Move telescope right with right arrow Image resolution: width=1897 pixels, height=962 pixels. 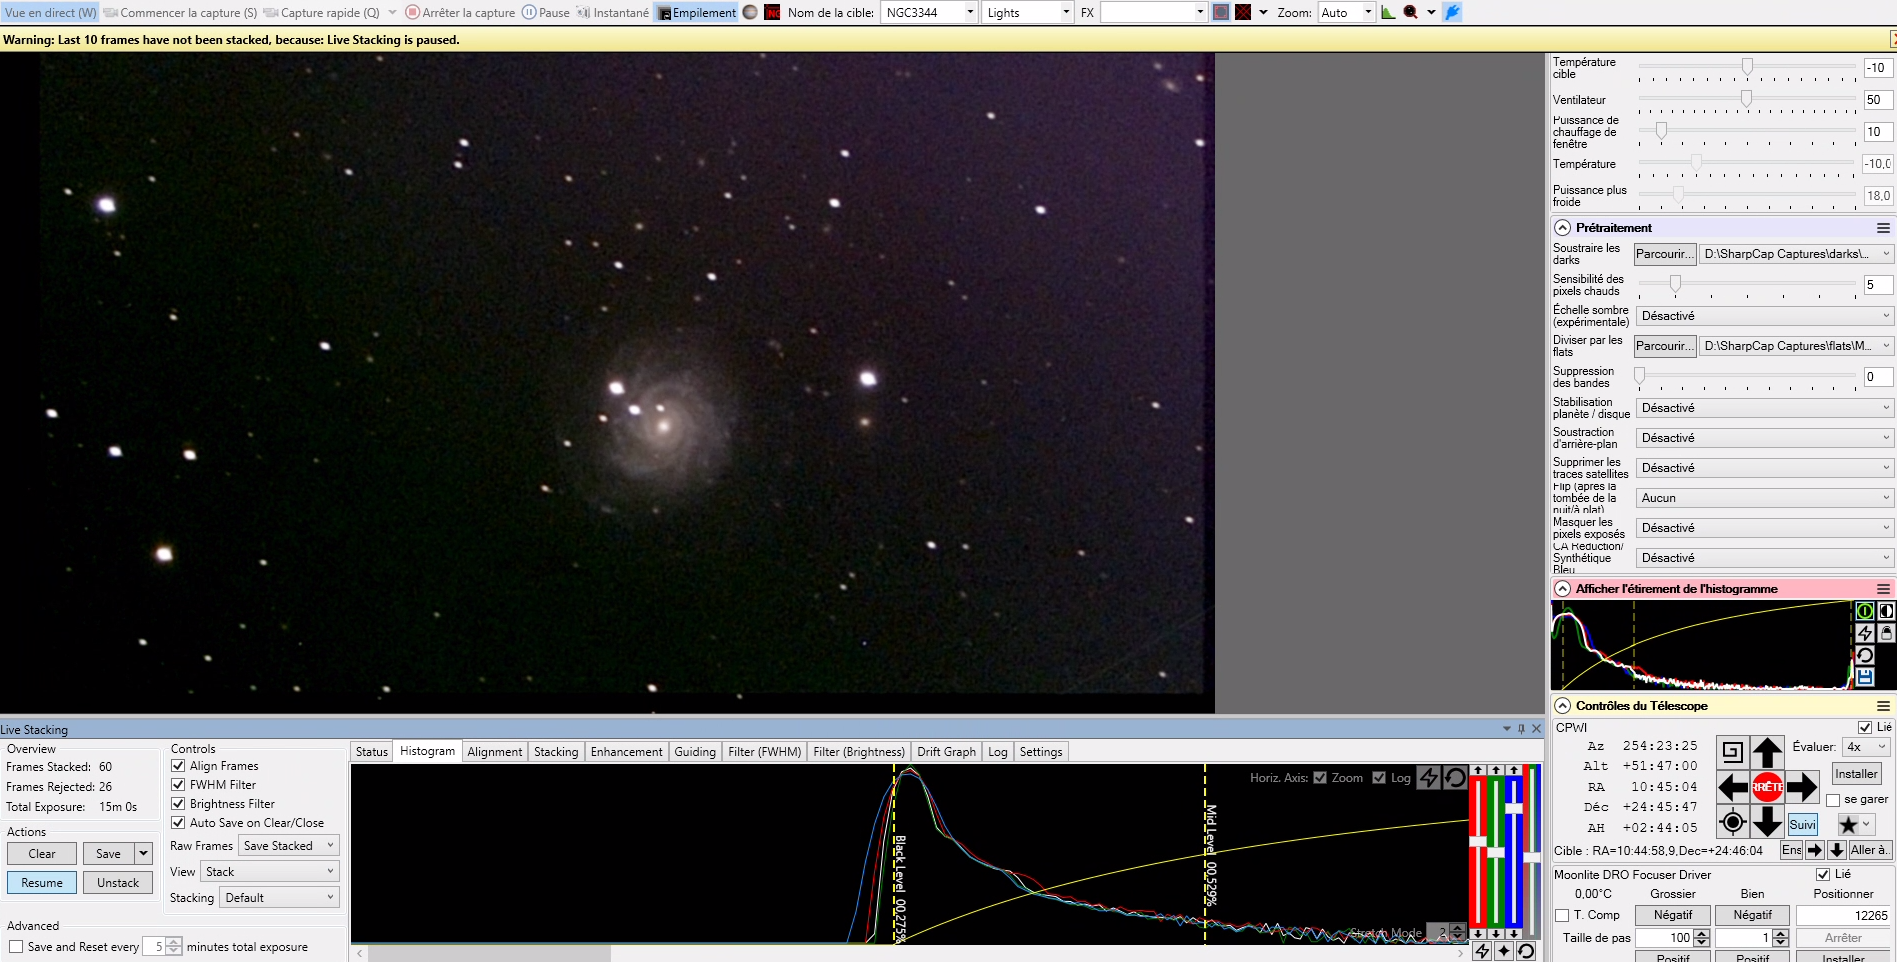(x=1802, y=787)
